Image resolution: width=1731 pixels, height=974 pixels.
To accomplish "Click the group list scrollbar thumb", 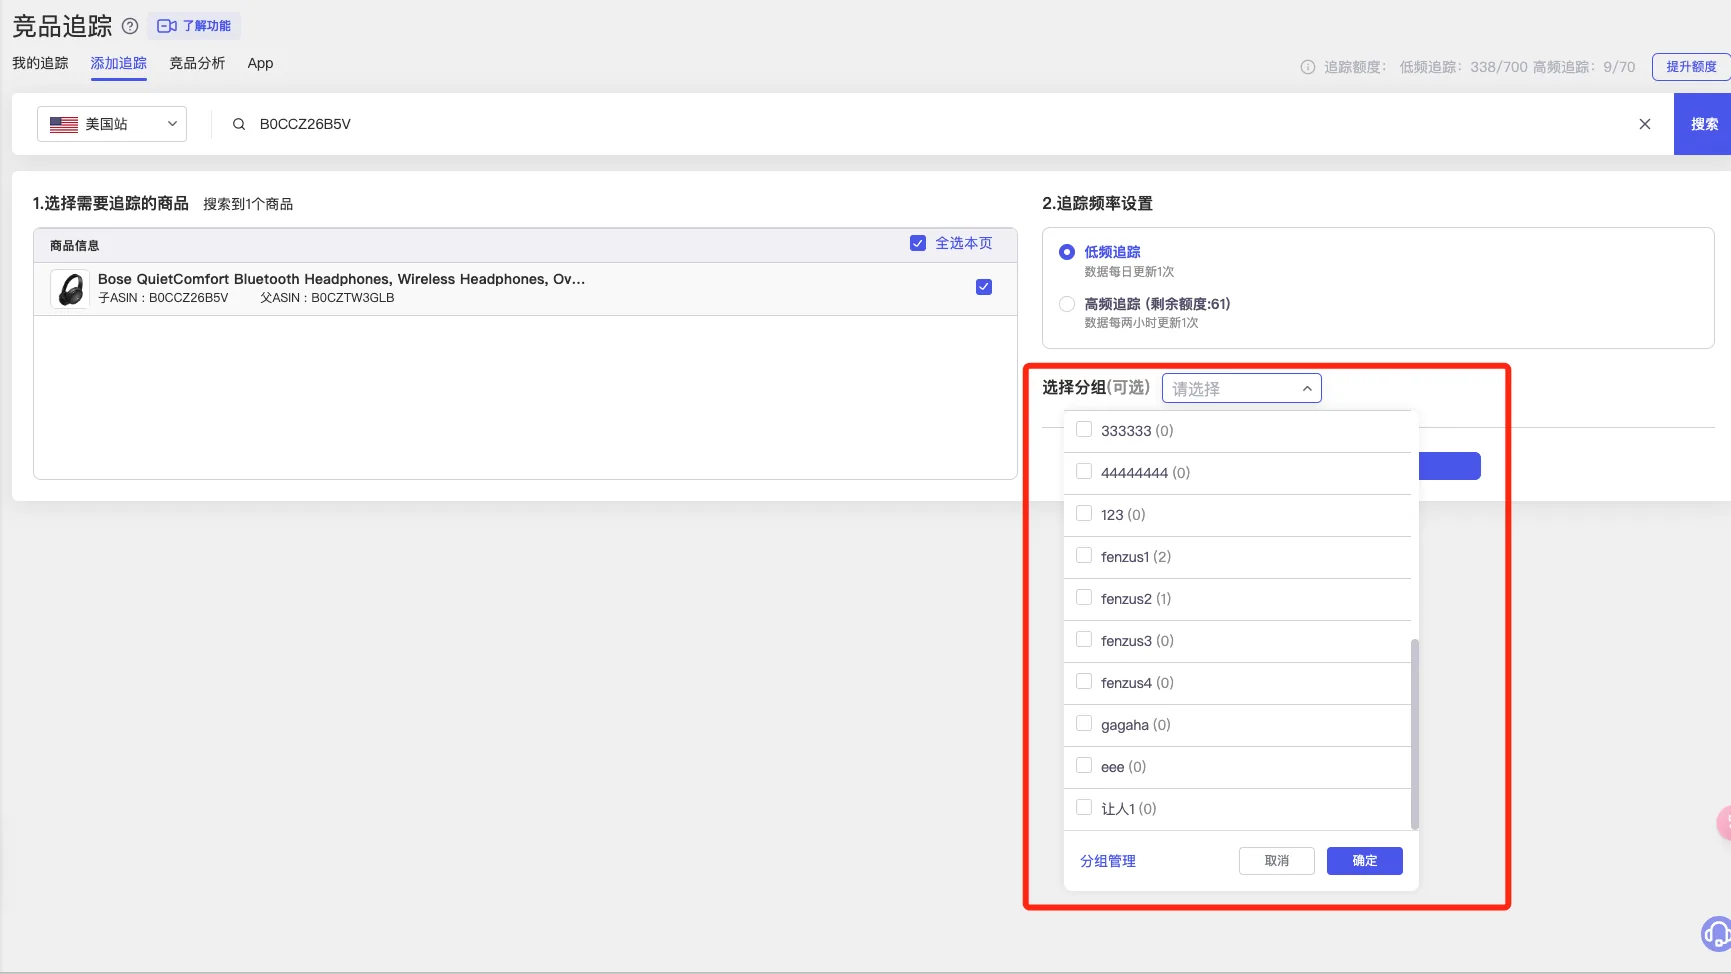I will point(1415,734).
